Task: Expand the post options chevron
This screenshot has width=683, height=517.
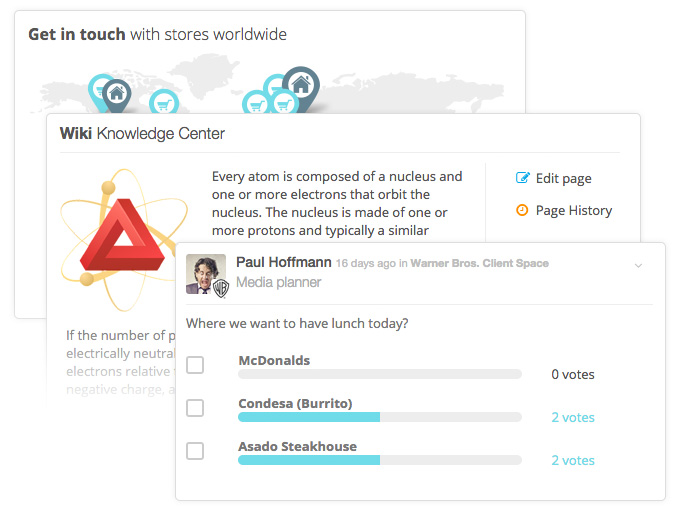Action: click(x=638, y=265)
